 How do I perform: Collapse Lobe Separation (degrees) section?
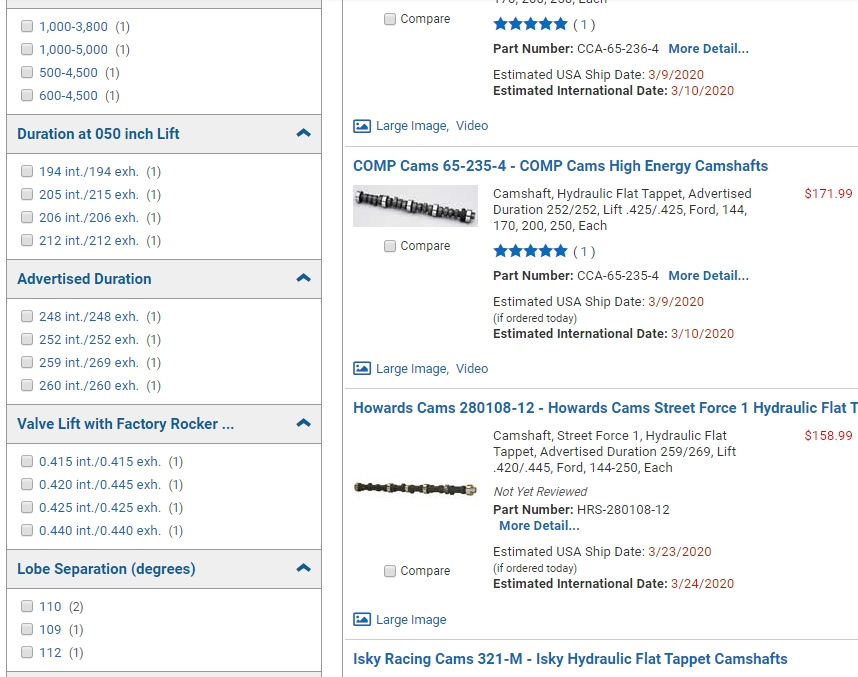(304, 568)
